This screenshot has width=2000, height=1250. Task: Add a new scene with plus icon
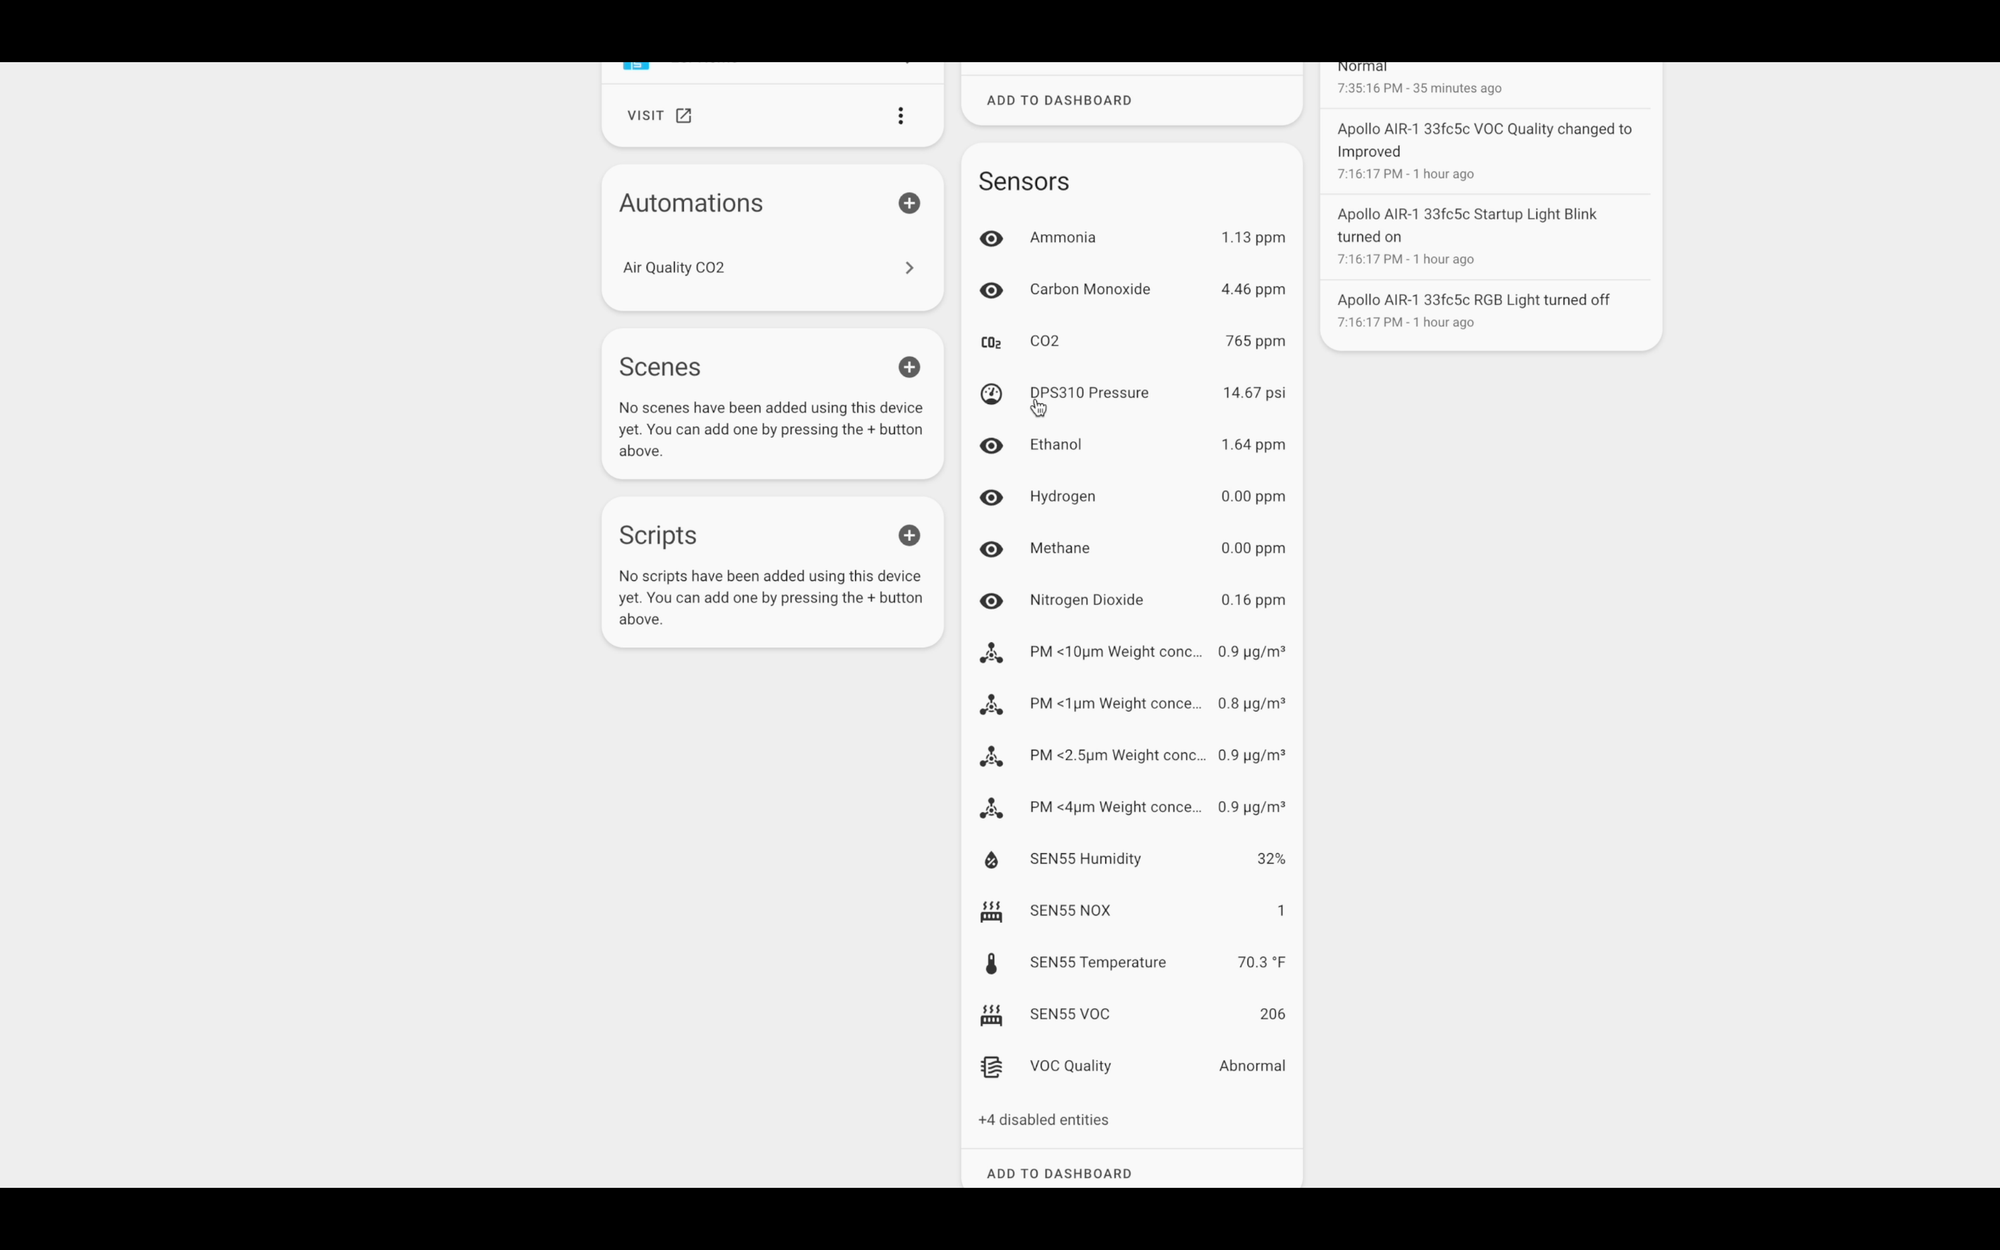pyautogui.click(x=908, y=367)
